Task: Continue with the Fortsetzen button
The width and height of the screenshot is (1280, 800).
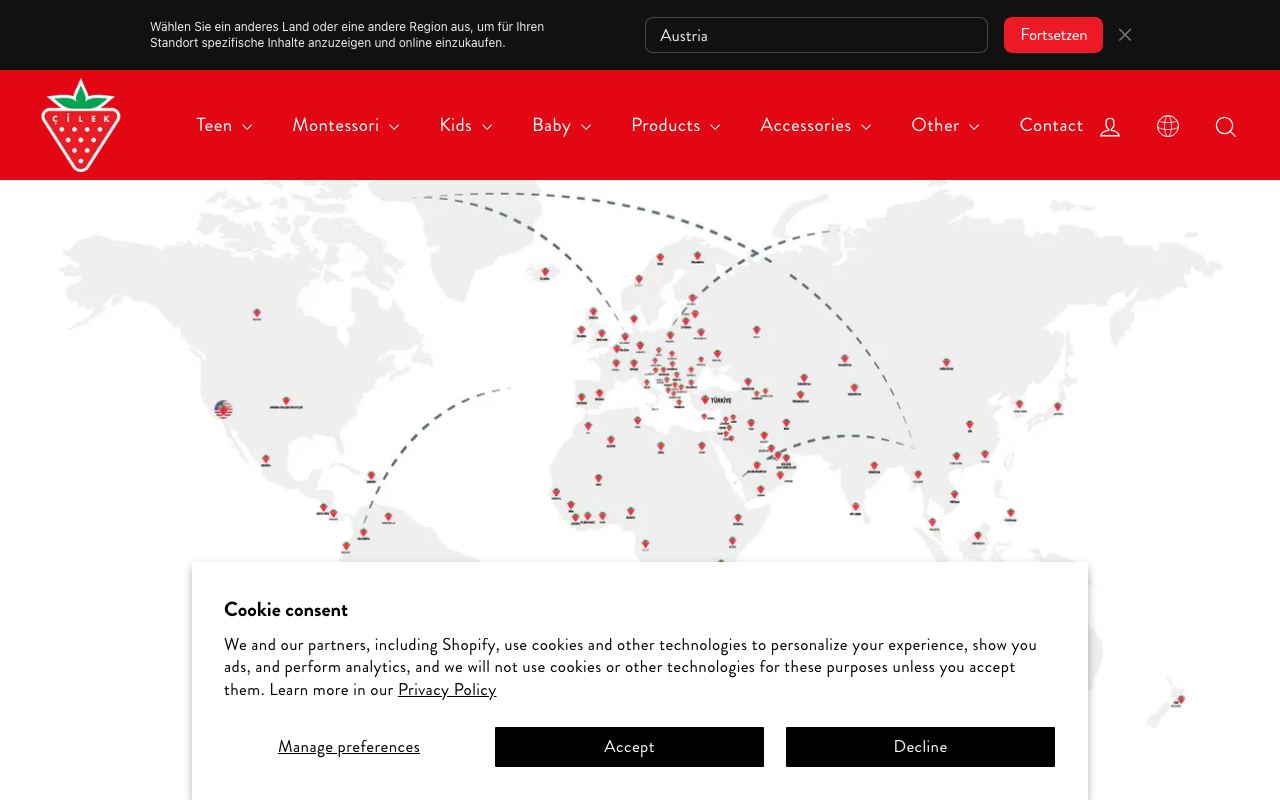Action: (x=1053, y=35)
